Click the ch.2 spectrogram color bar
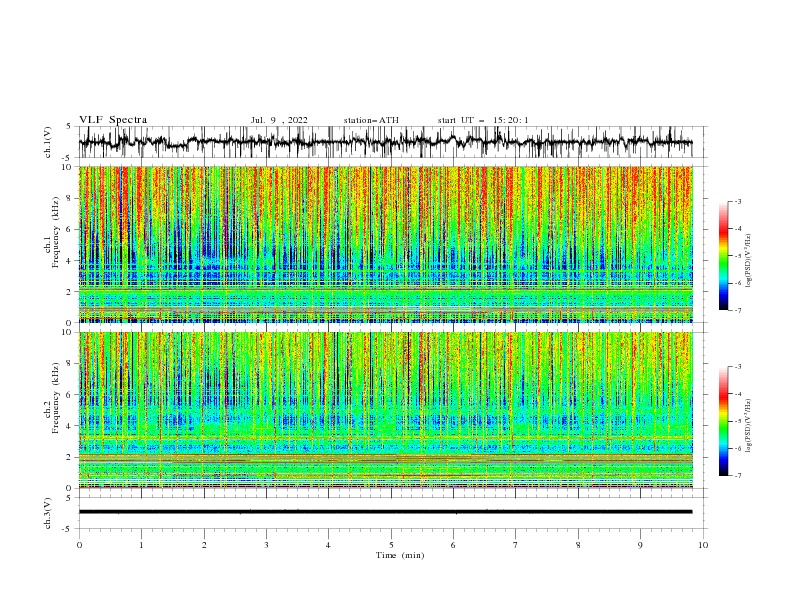This screenshot has width=792, height=612. point(724,421)
